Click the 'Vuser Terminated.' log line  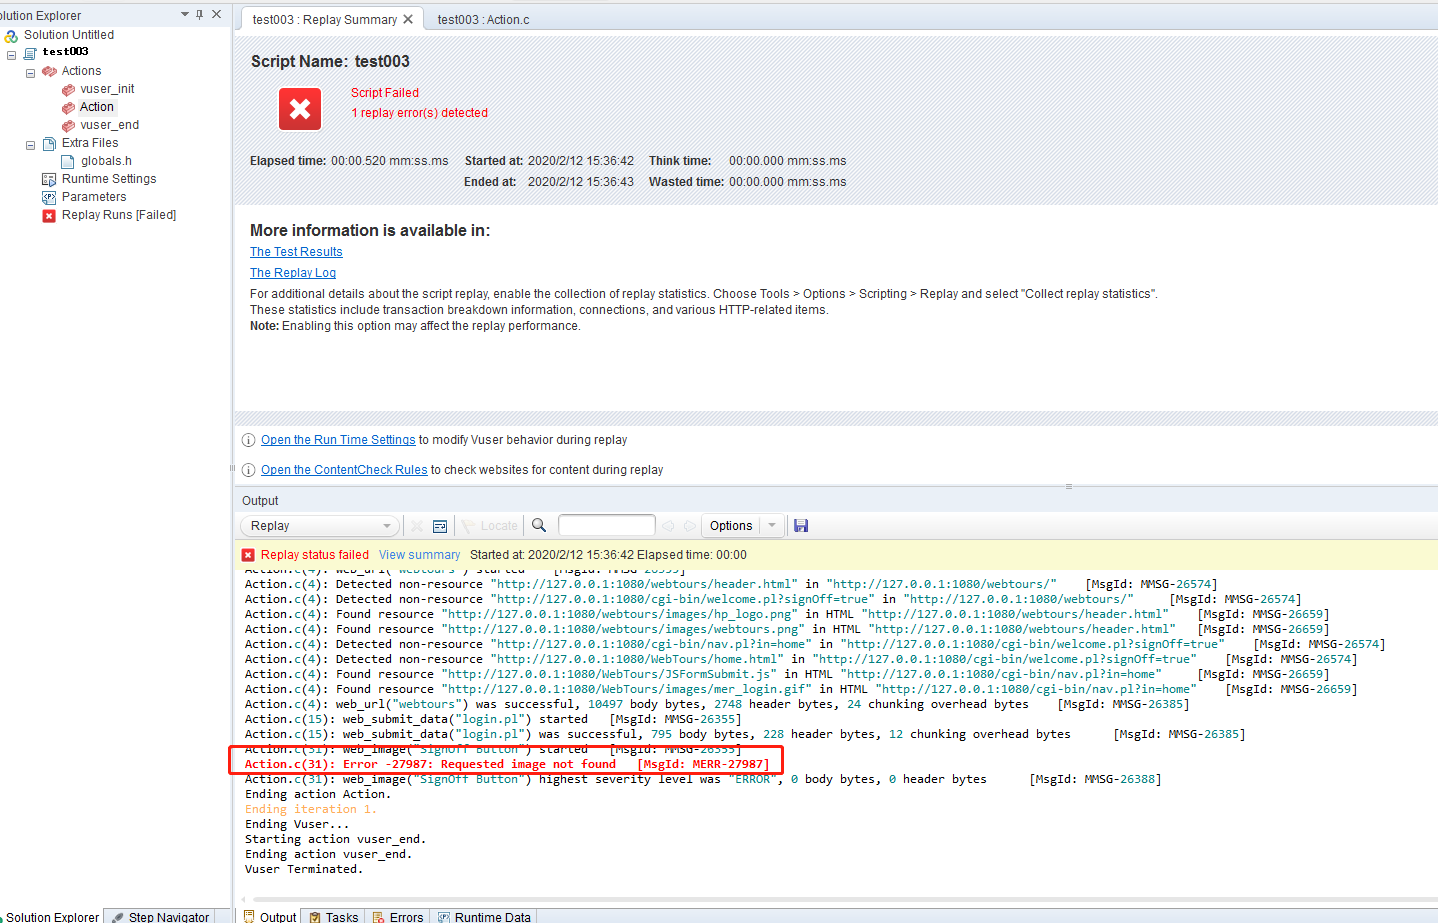304,869
